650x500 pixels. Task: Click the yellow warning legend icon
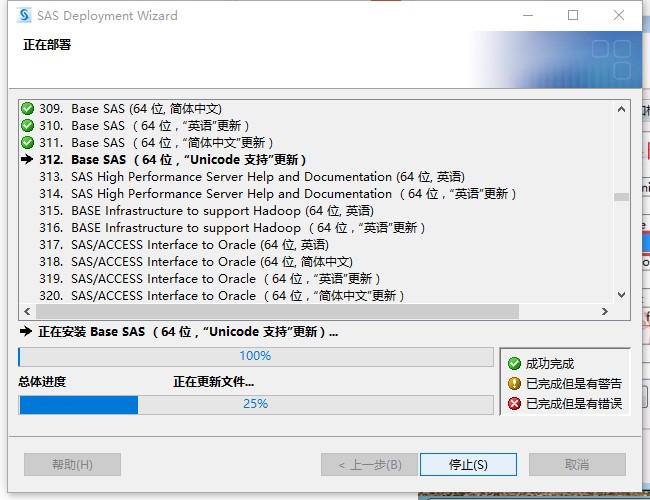[514, 383]
